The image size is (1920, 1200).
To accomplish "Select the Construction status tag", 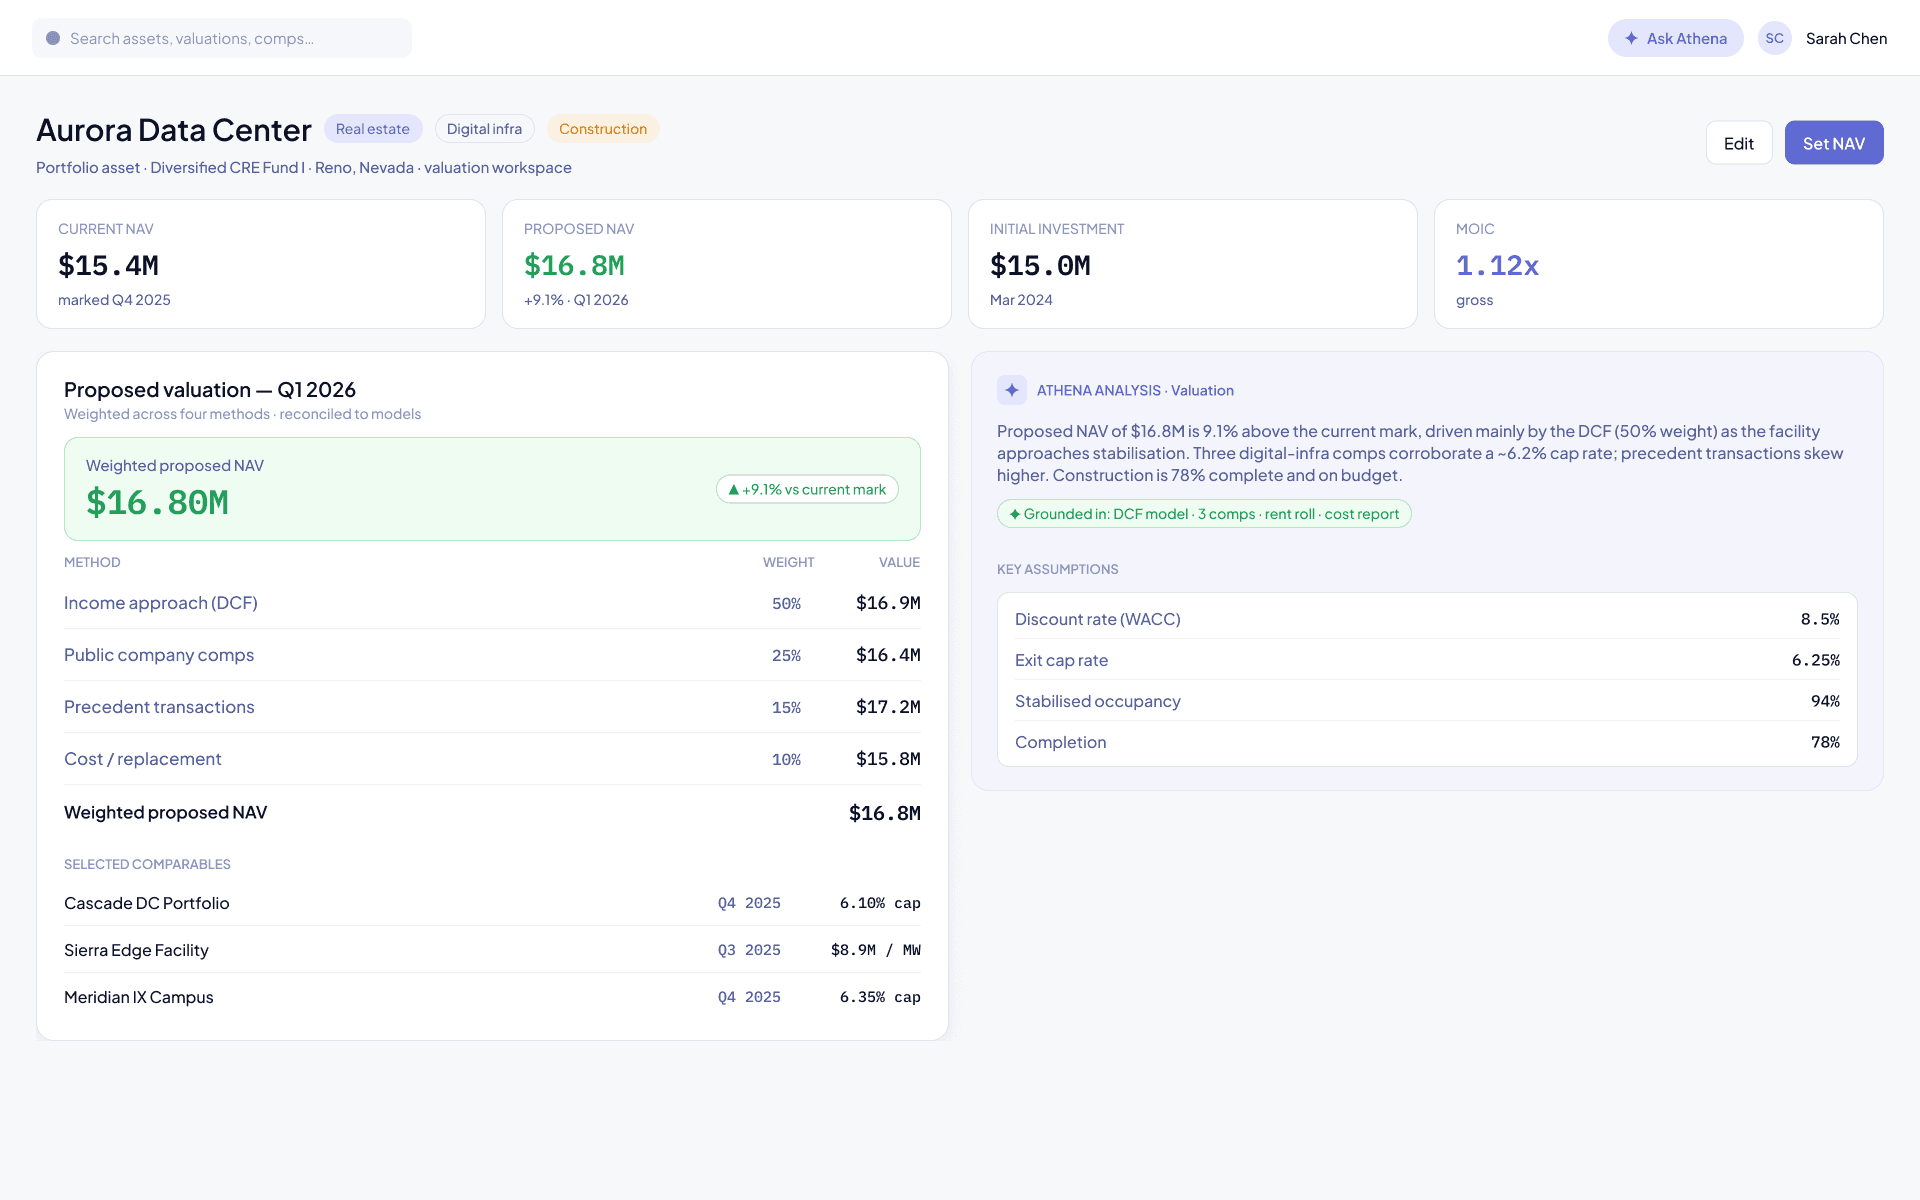I will (603, 129).
